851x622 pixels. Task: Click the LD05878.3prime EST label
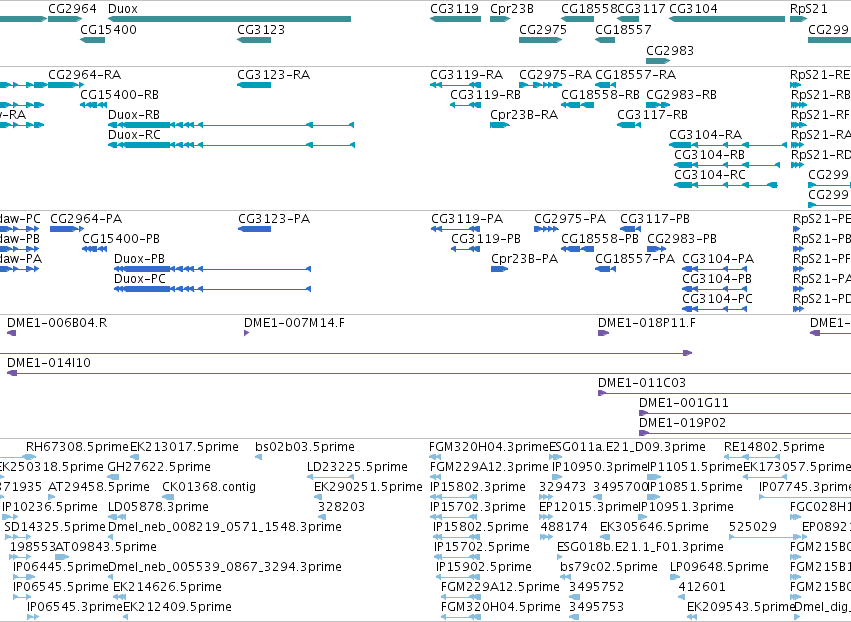click(158, 507)
